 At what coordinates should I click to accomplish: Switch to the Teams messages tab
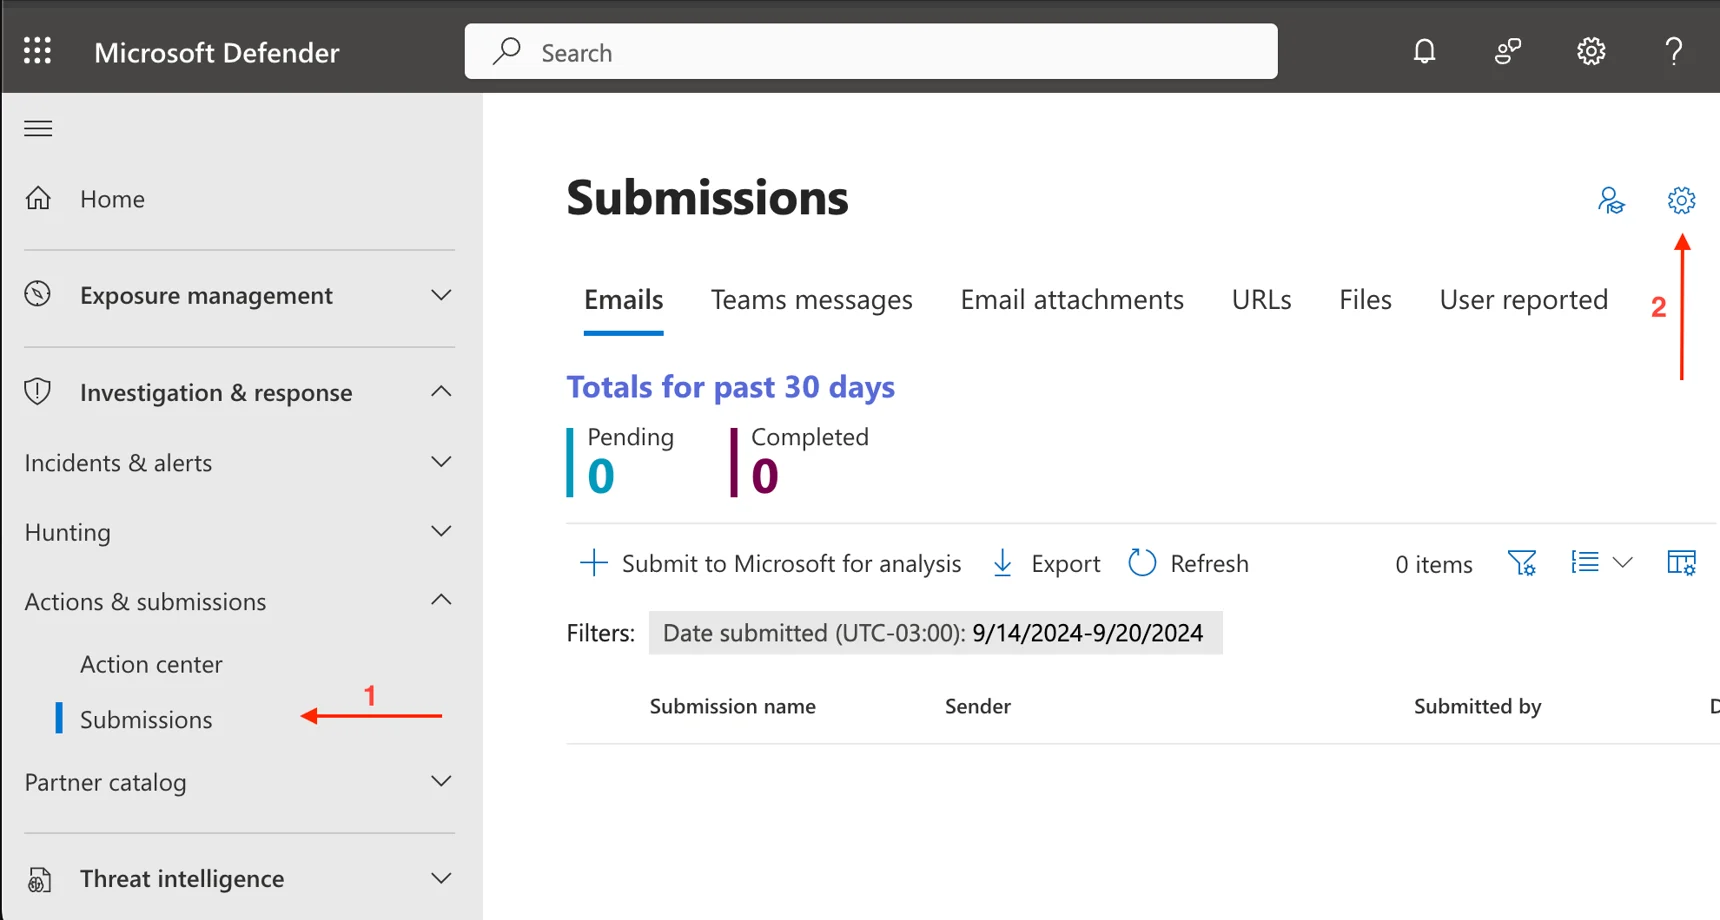click(811, 300)
